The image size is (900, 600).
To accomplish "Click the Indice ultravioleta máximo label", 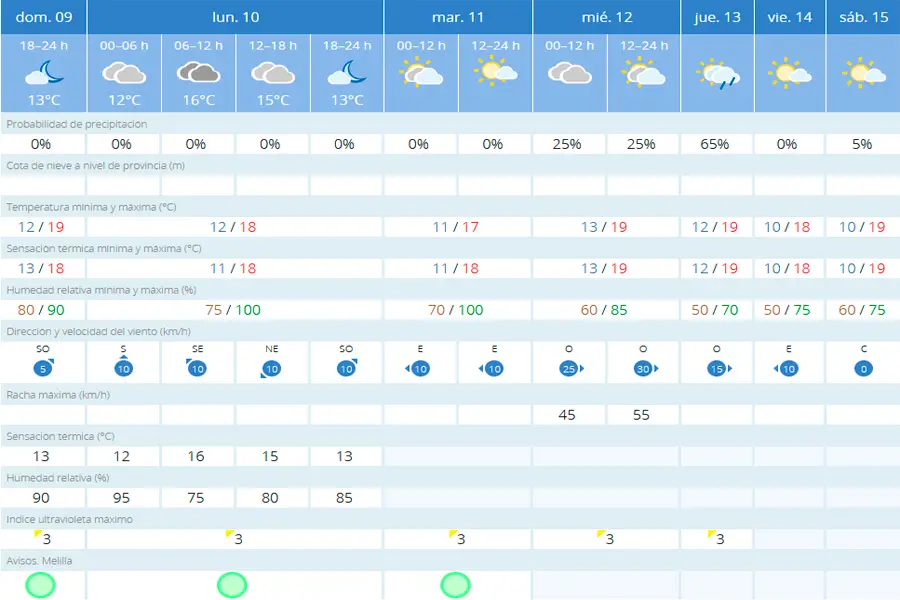I will 69,519.
